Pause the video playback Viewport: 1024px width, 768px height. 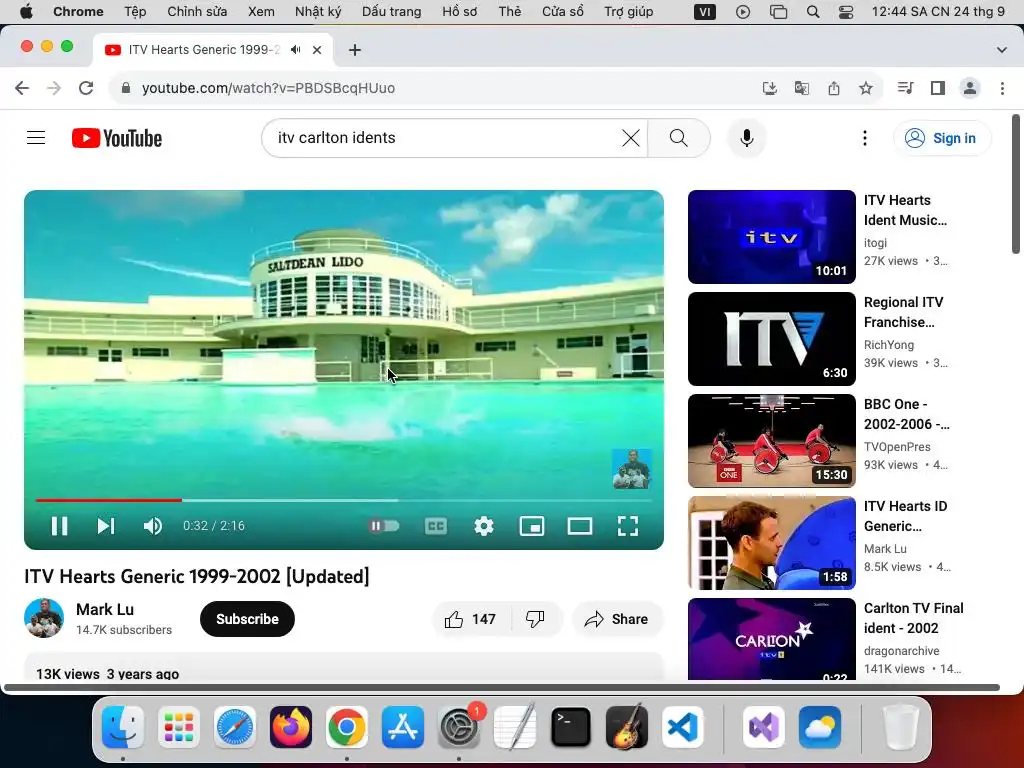tap(59, 526)
